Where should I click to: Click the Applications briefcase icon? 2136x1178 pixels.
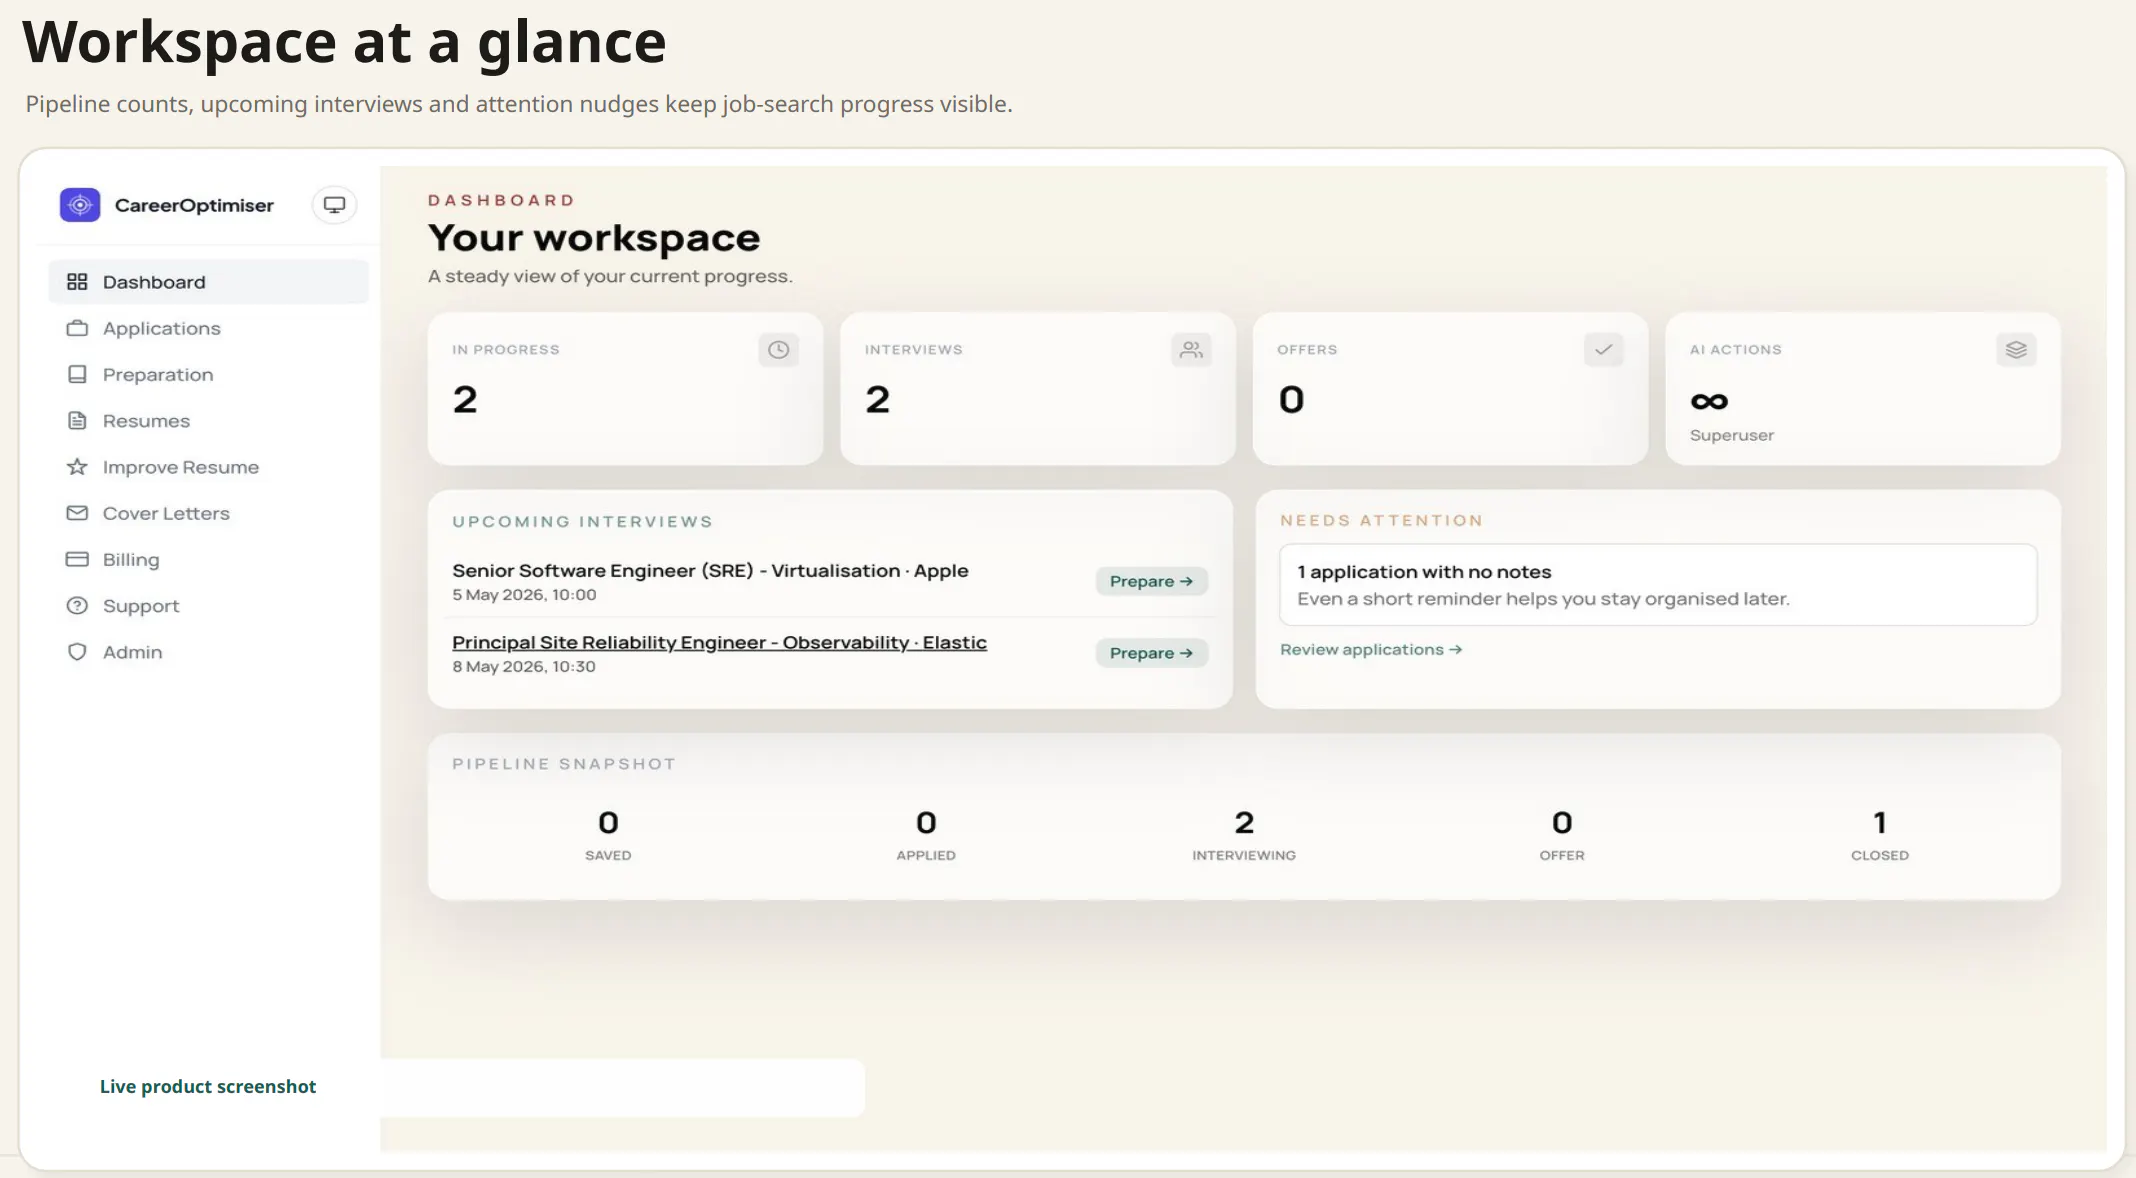click(x=77, y=328)
